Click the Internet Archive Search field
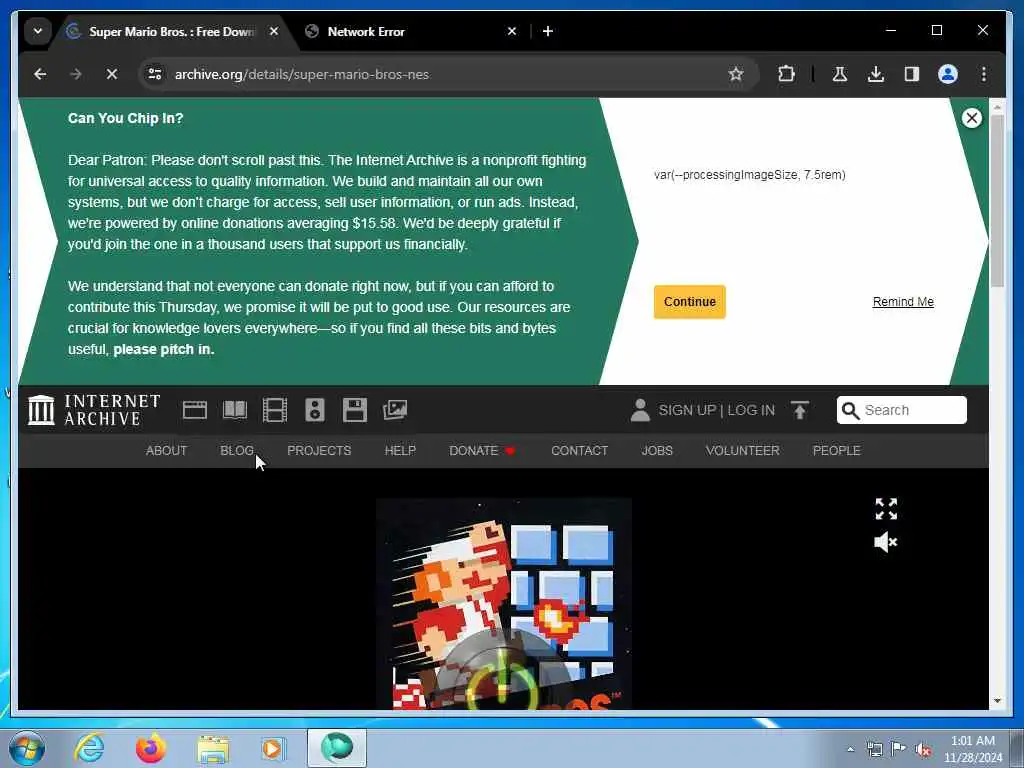This screenshot has width=1024, height=768. pos(902,410)
